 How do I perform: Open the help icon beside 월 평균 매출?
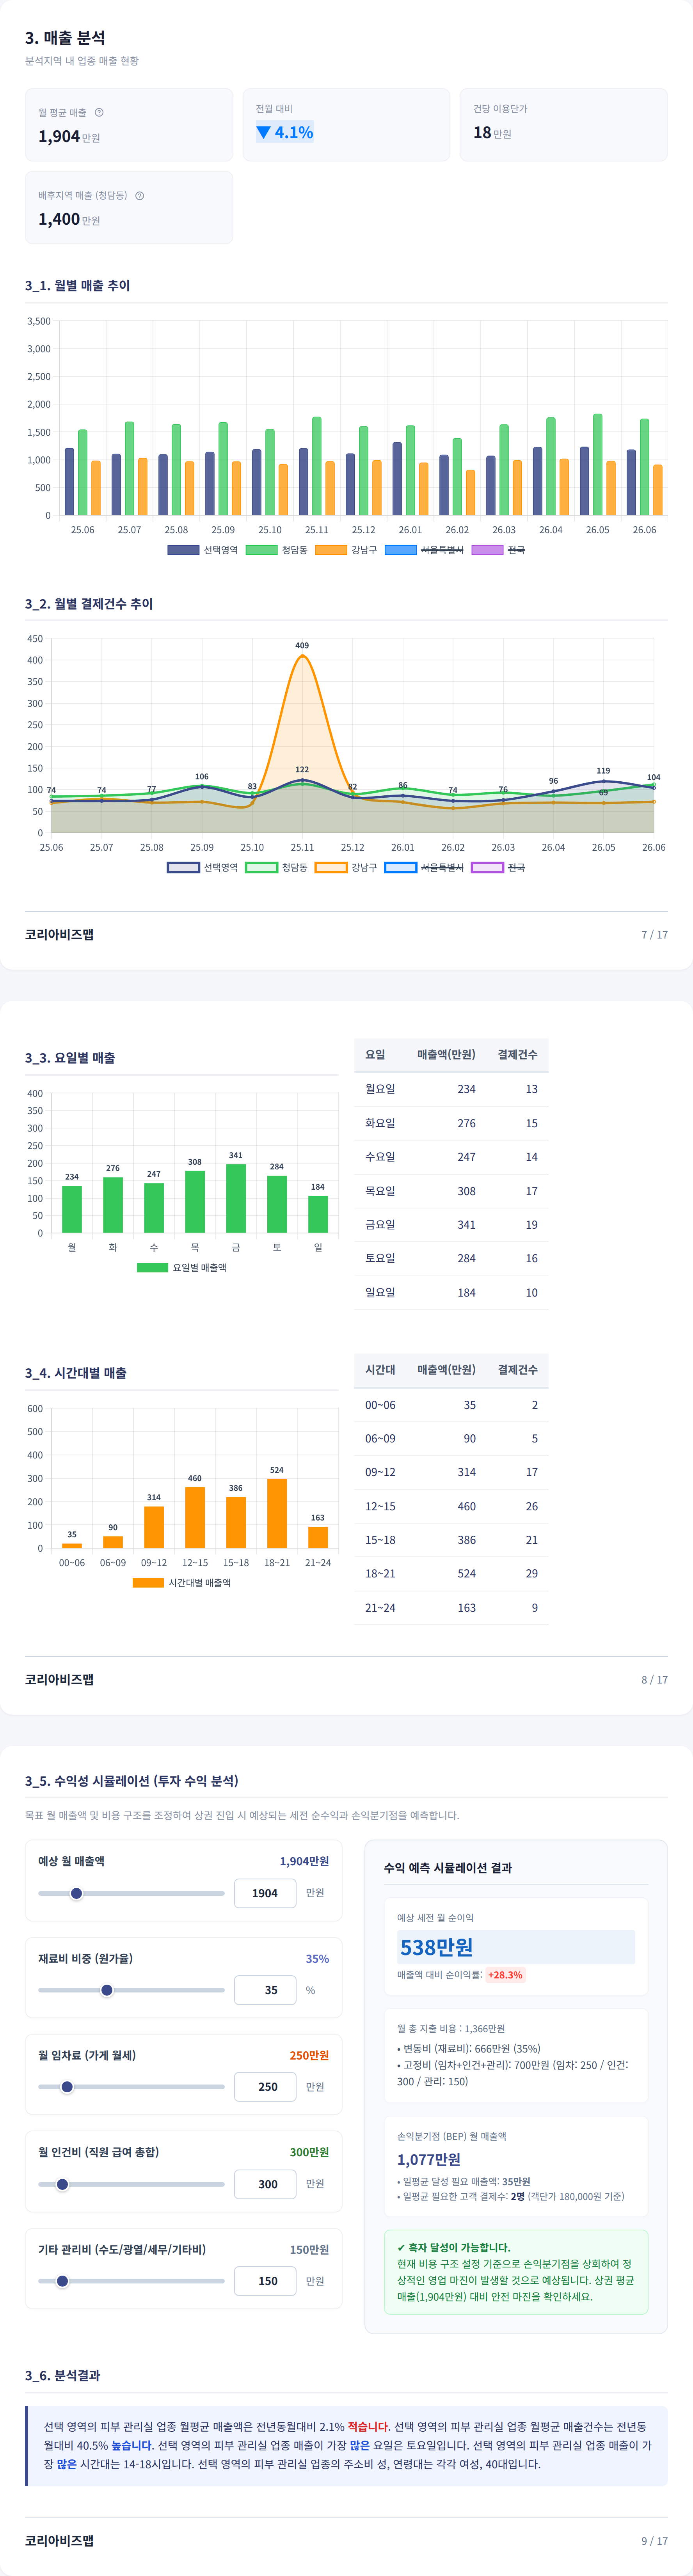99,112
